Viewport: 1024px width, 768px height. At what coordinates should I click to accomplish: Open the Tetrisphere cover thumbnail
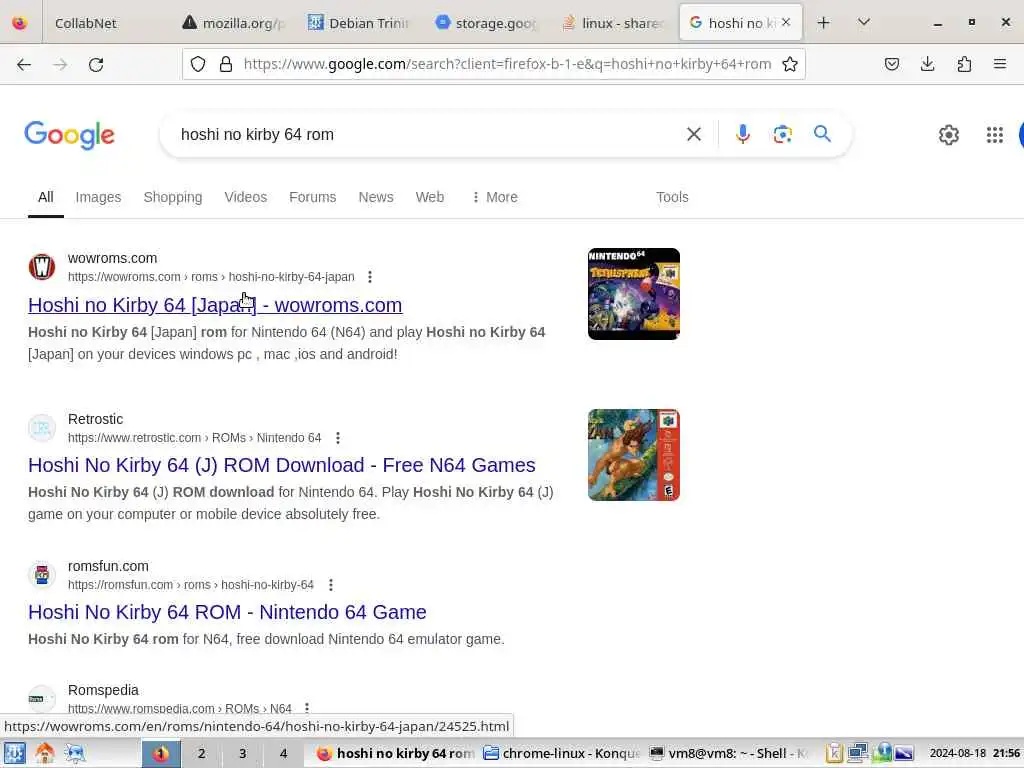633,294
